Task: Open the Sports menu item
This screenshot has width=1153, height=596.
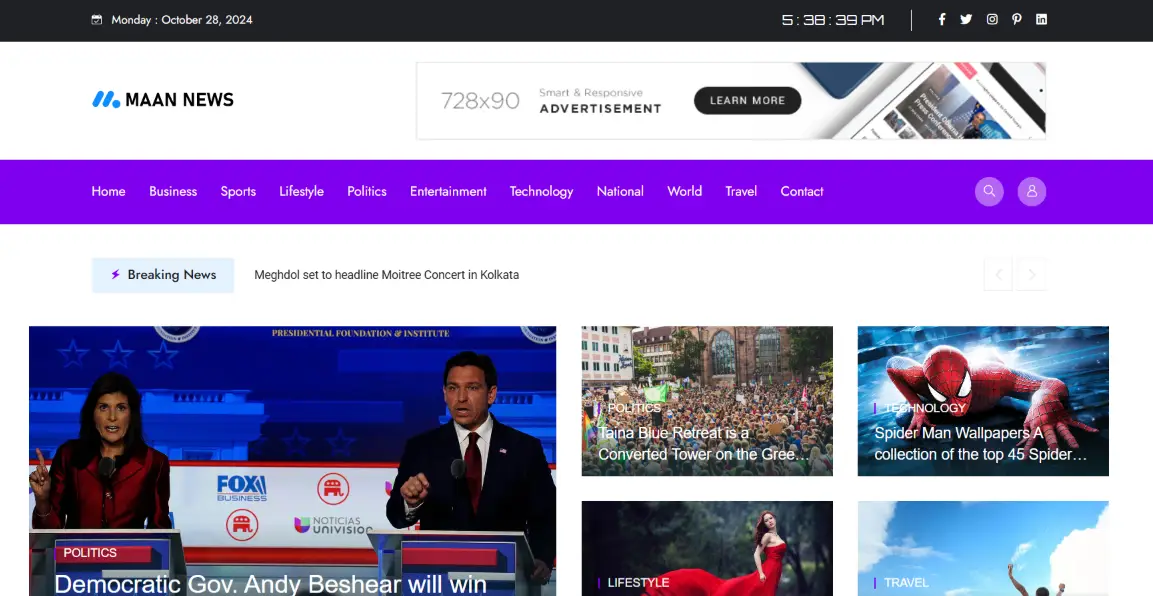Action: [238, 191]
